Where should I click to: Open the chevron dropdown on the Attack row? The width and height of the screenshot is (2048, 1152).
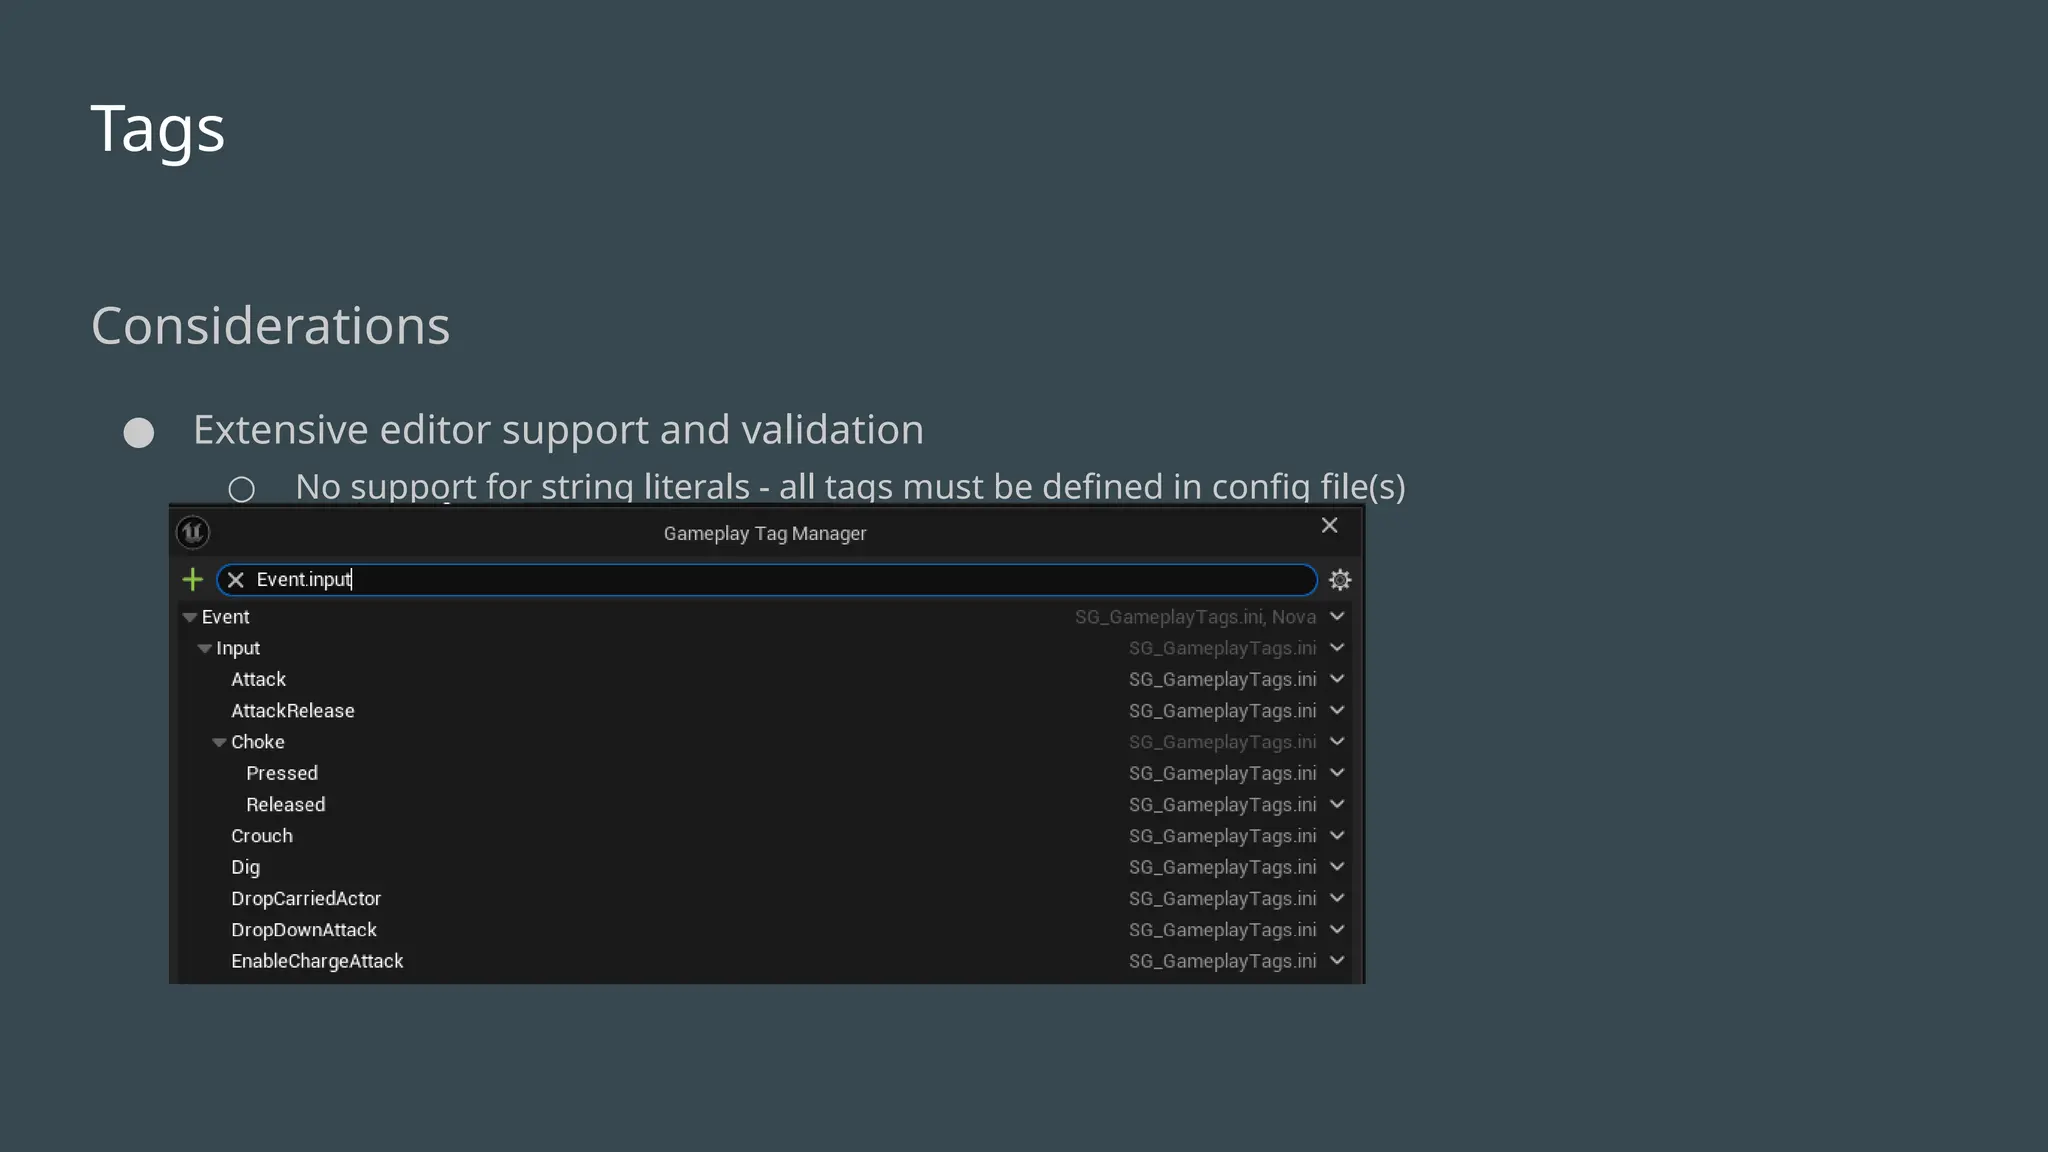pyautogui.click(x=1337, y=679)
